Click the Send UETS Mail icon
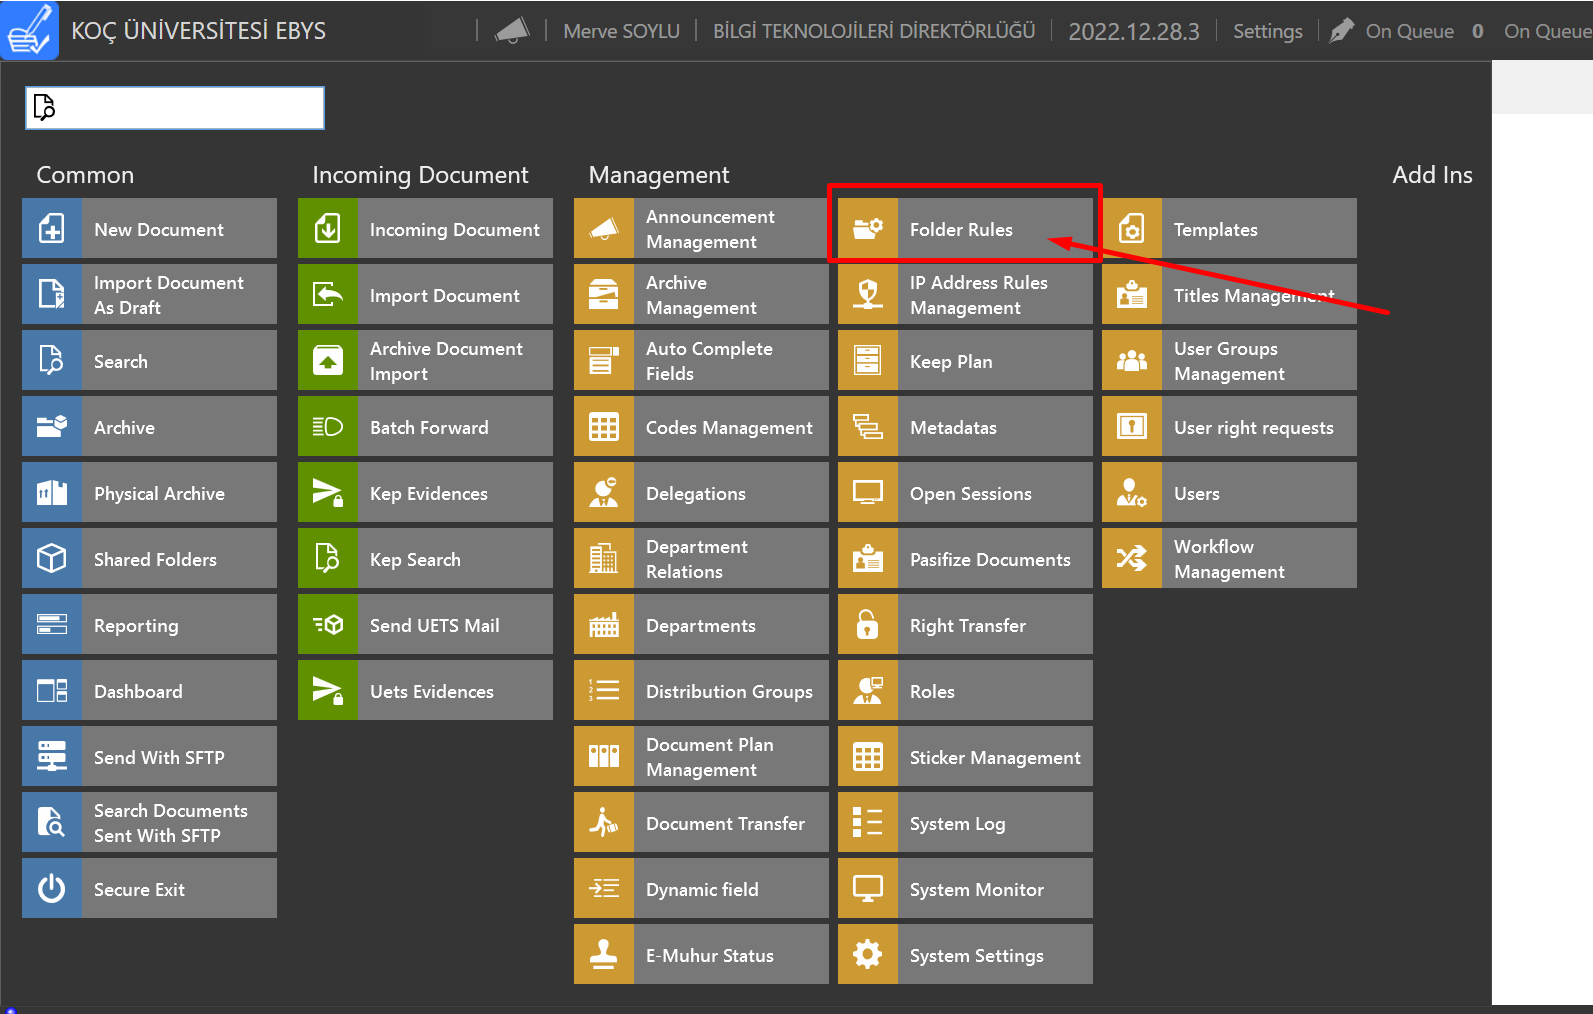Viewport: 1593px width, 1014px height. [327, 625]
